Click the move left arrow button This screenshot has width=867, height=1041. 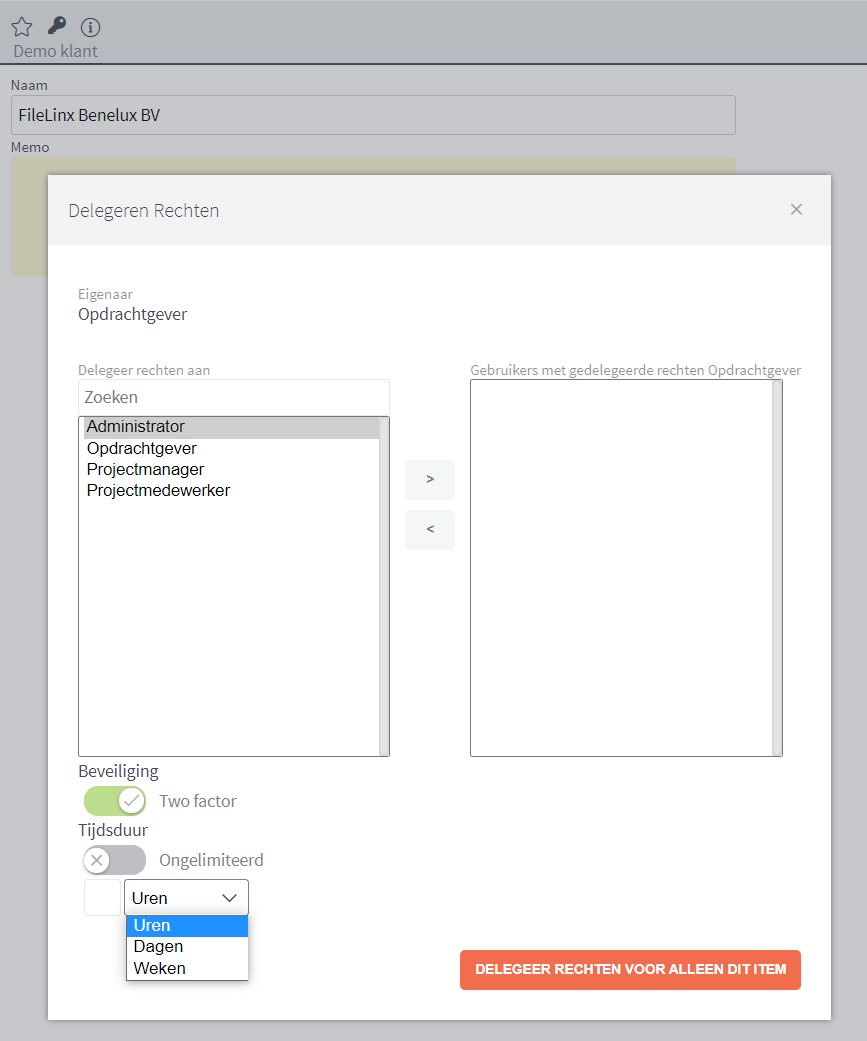(x=430, y=530)
